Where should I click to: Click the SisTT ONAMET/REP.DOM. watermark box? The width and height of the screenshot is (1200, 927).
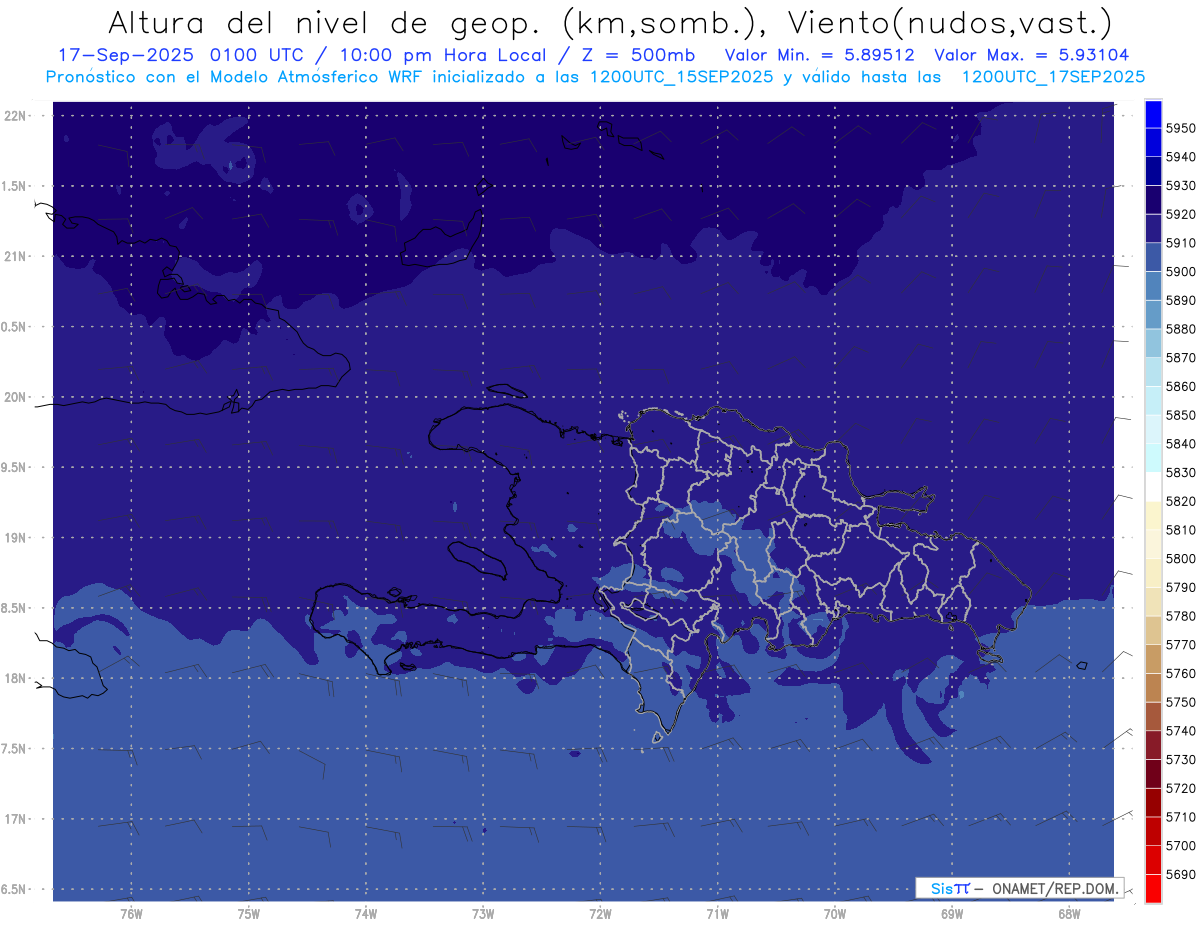tap(1019, 888)
